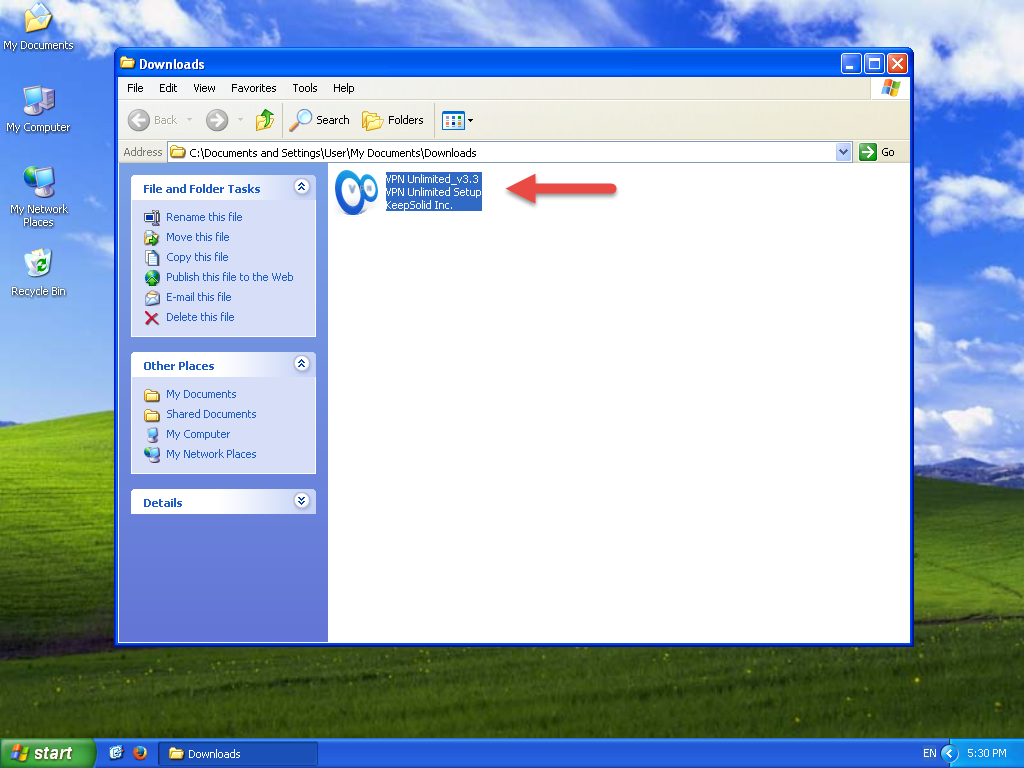Viewport: 1024px width, 768px height.
Task: Click the Forward arrow toolbar button
Action: (x=217, y=120)
